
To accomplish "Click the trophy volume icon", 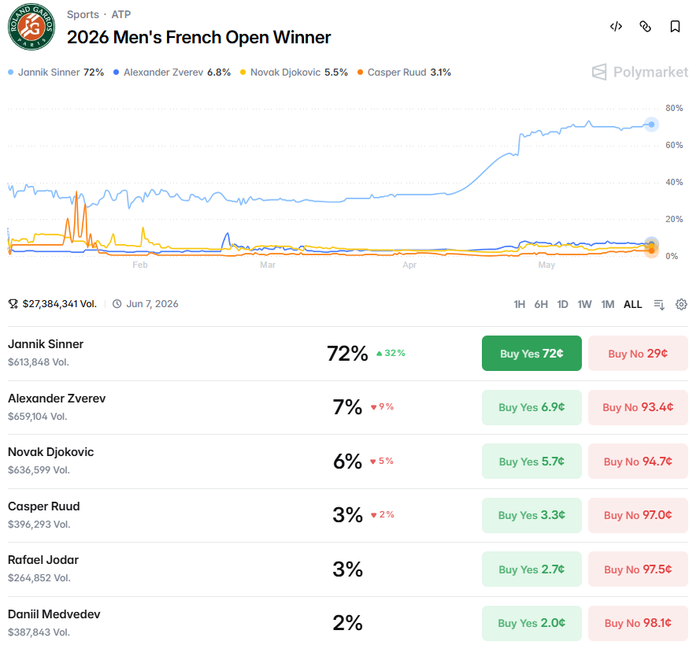I will [13, 304].
